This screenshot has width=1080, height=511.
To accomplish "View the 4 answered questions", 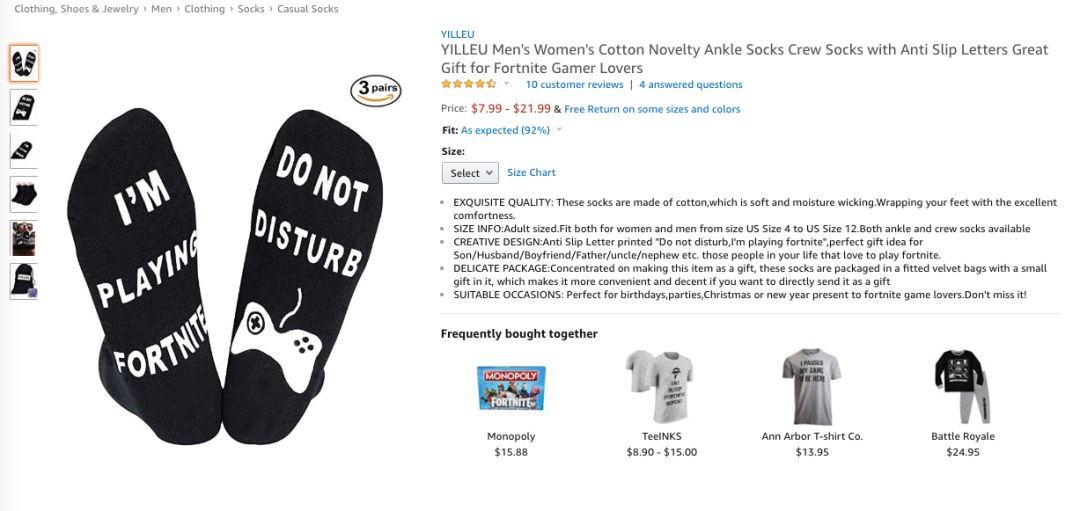I will [x=691, y=85].
